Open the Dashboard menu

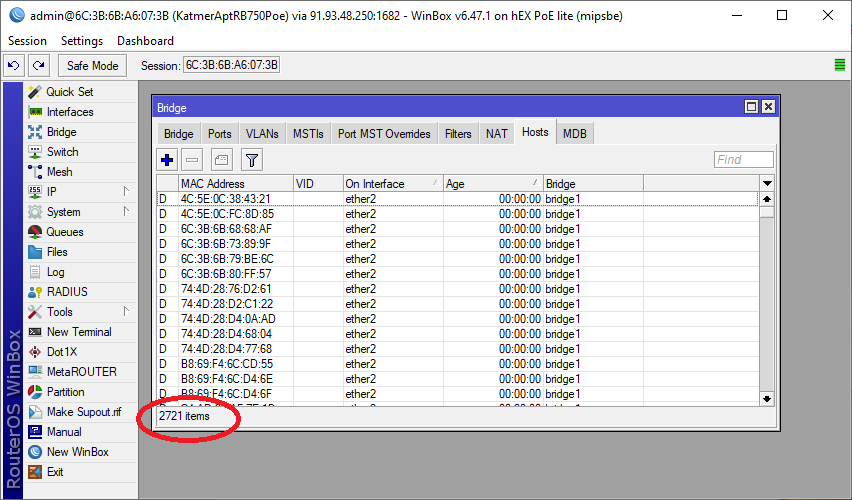[x=145, y=41]
